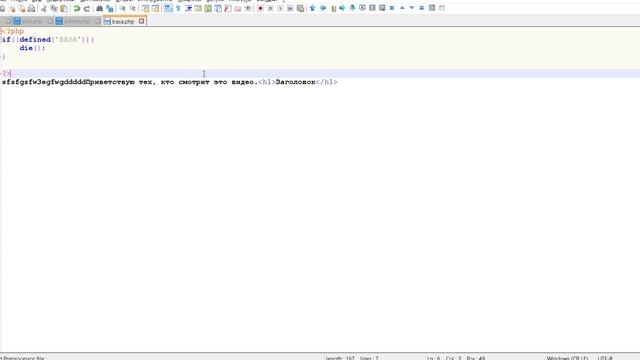Click the blue right-arrow plugin icon
The image size is (640, 360).
tap(342, 8)
